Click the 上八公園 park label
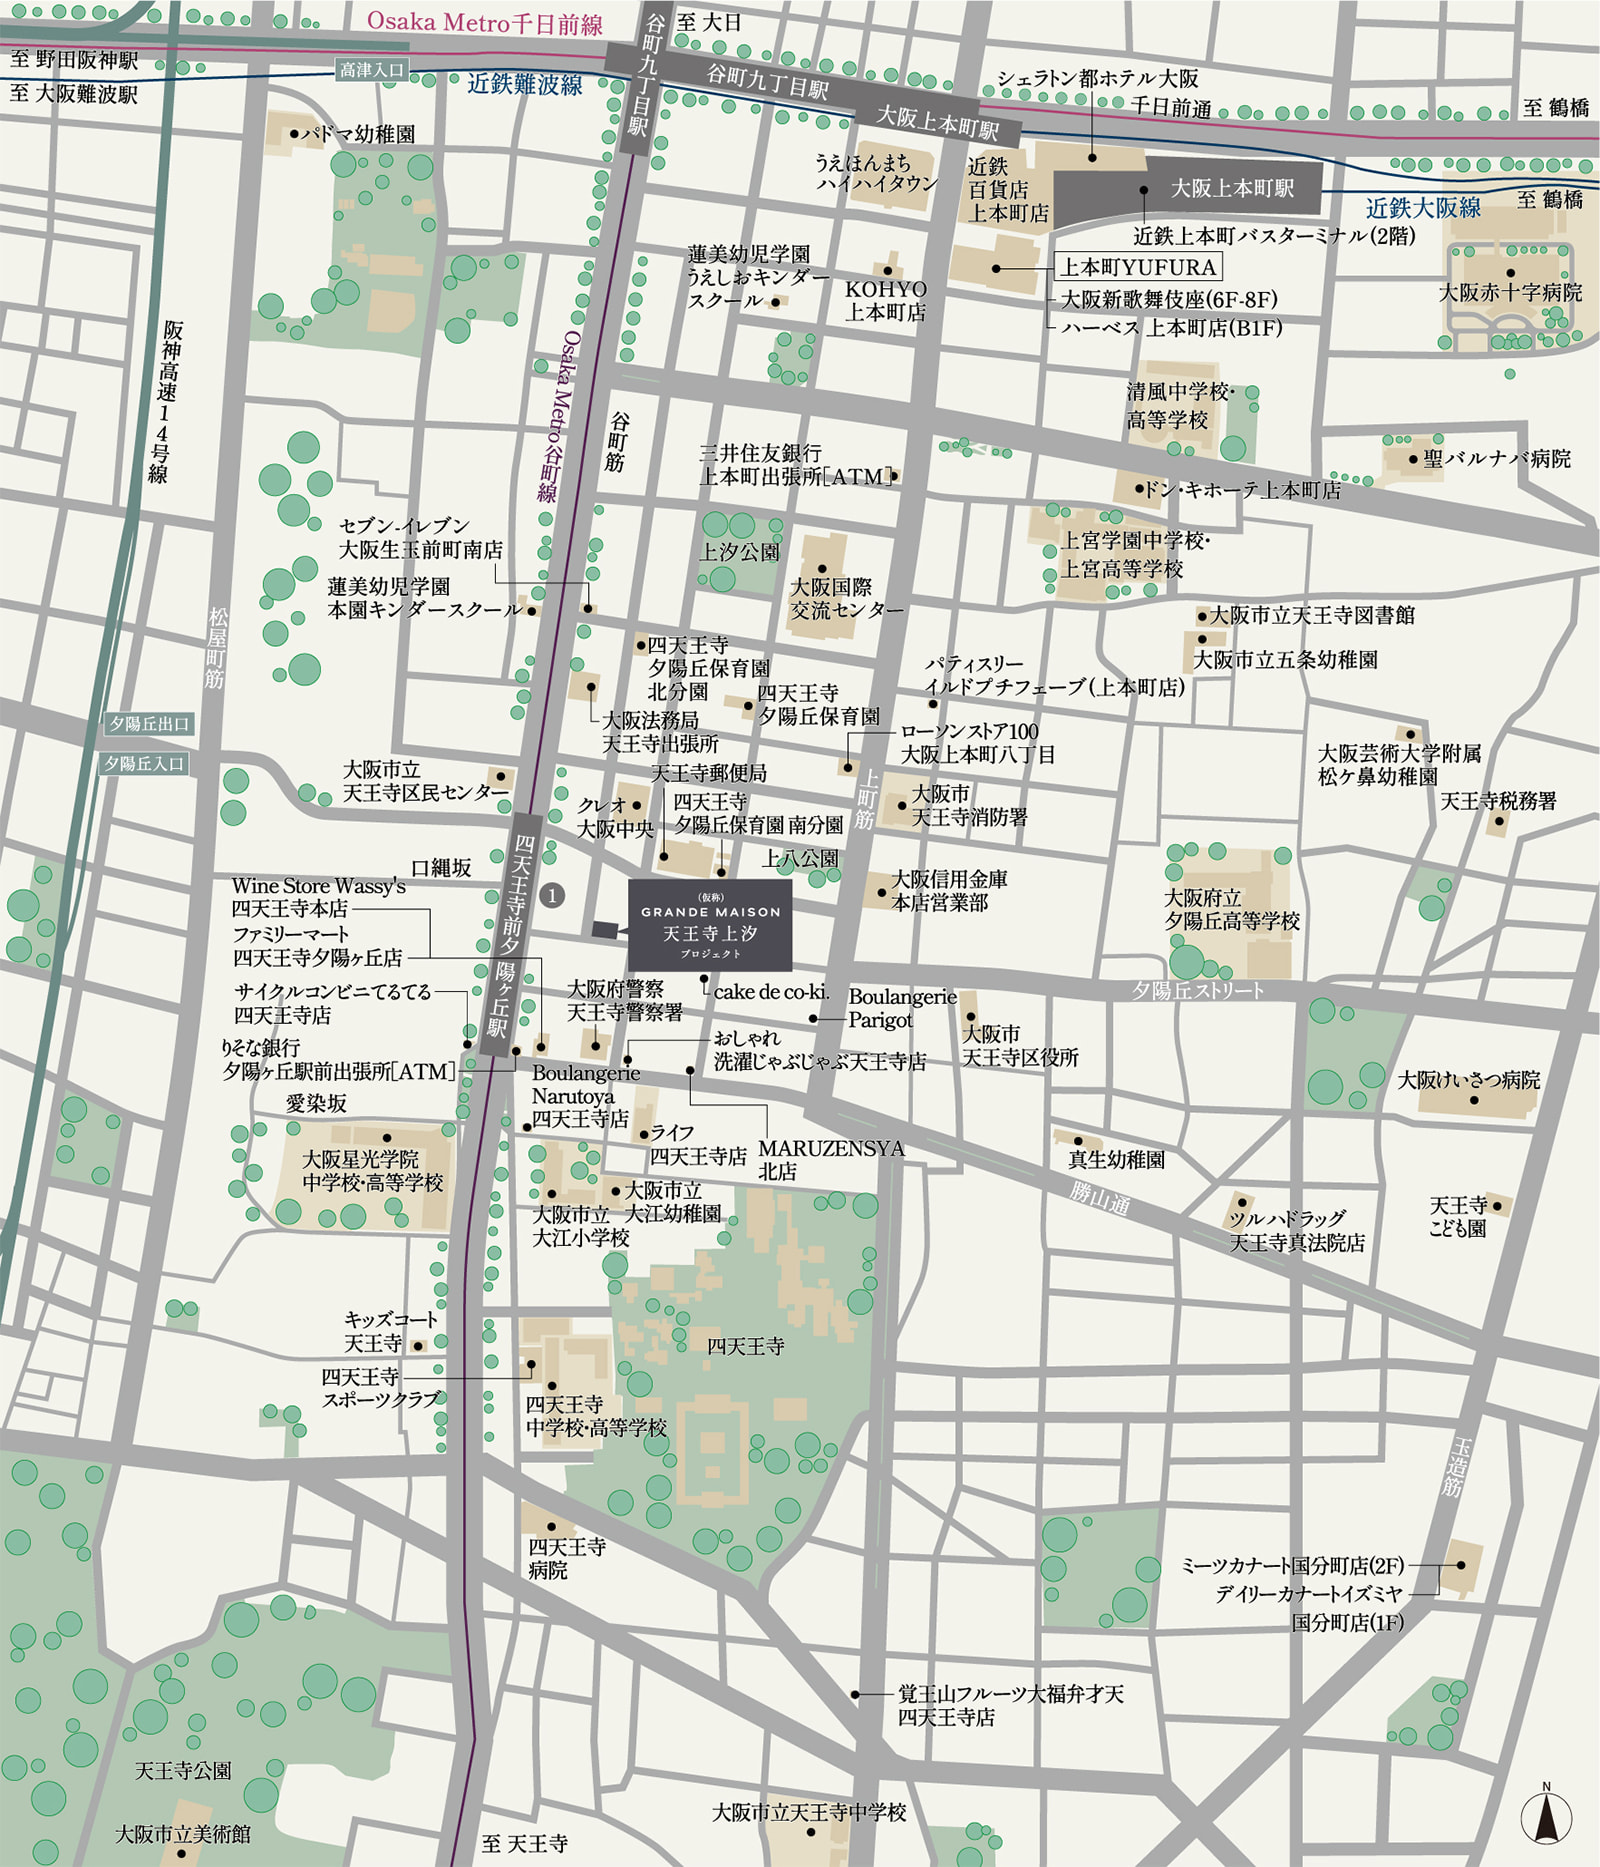This screenshot has width=1600, height=1867. (x=800, y=858)
